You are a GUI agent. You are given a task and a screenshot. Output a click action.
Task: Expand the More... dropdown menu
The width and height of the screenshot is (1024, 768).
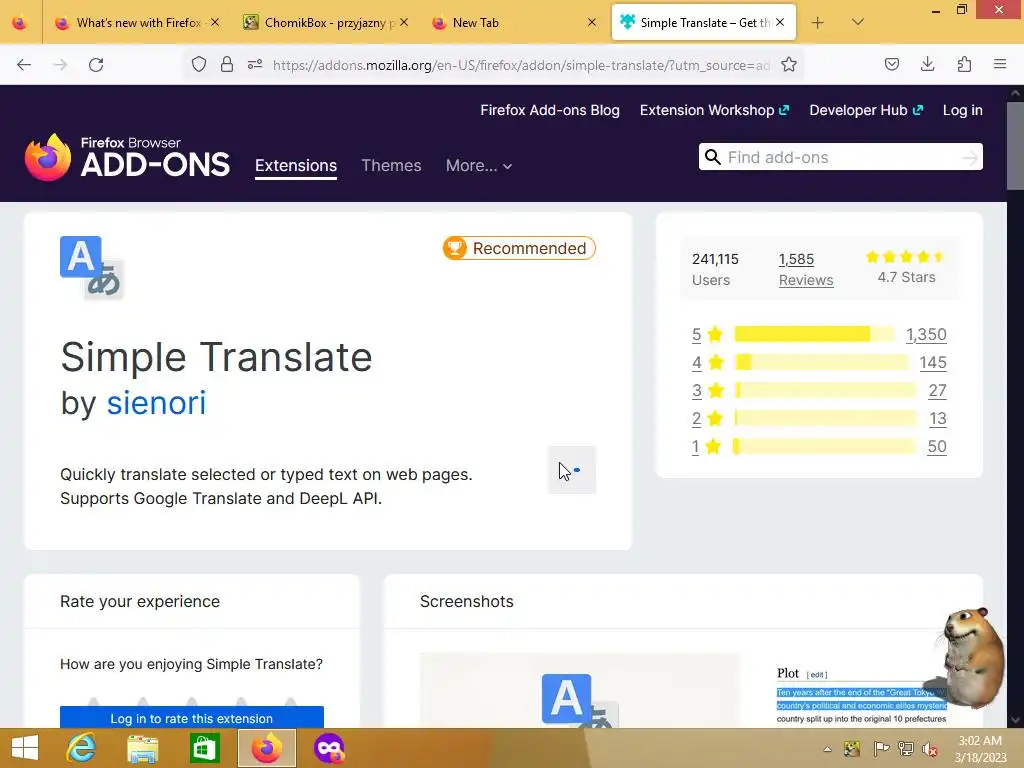(479, 165)
